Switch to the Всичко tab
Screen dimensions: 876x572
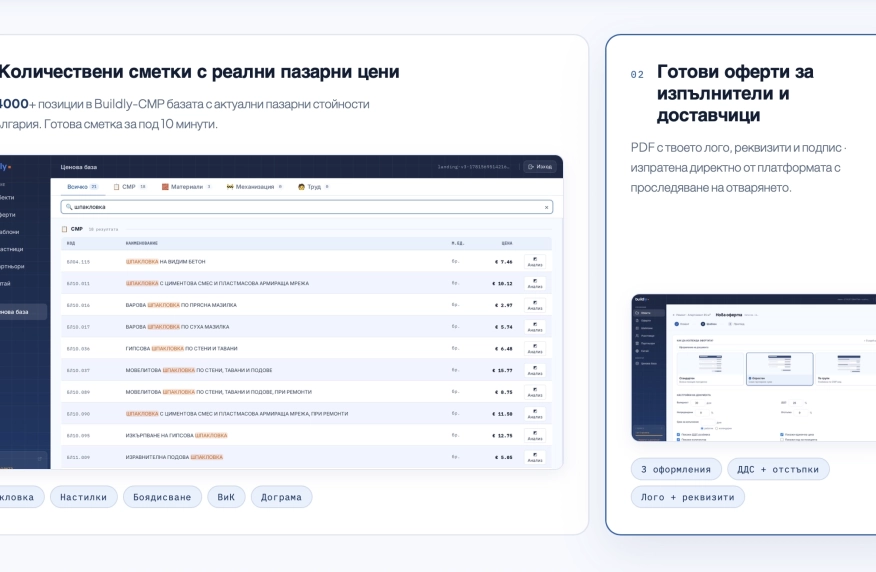(82, 187)
